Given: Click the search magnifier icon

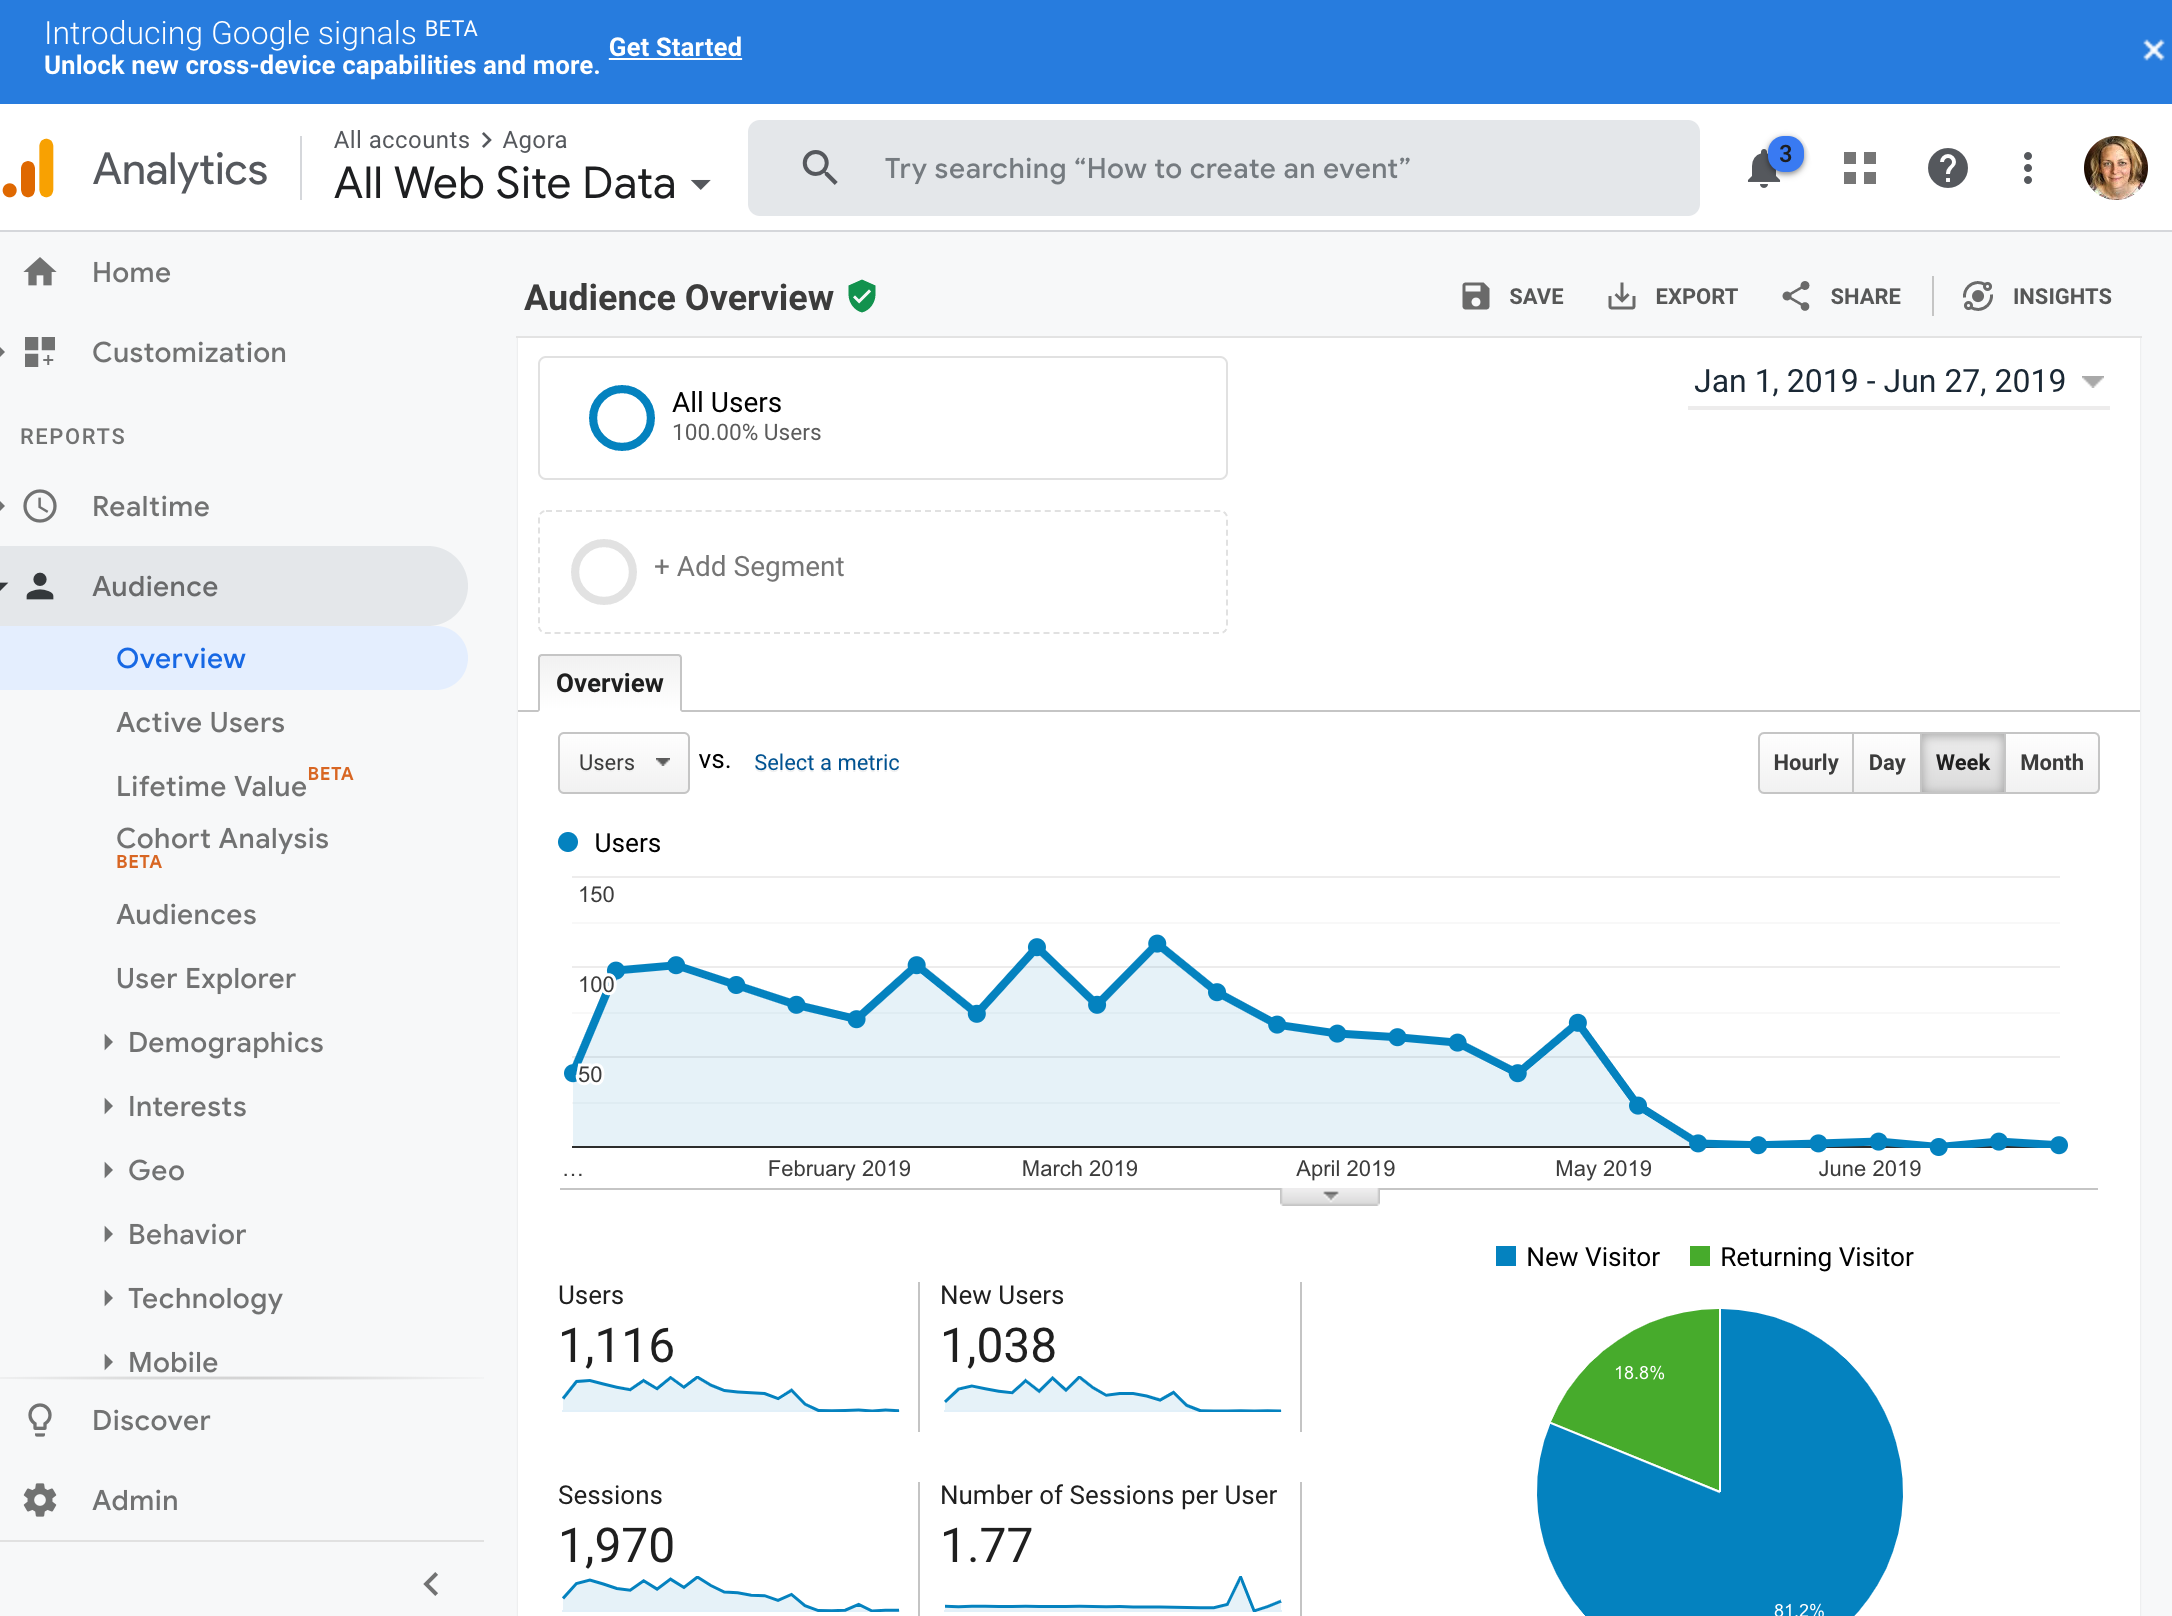Looking at the screenshot, I should point(819,167).
